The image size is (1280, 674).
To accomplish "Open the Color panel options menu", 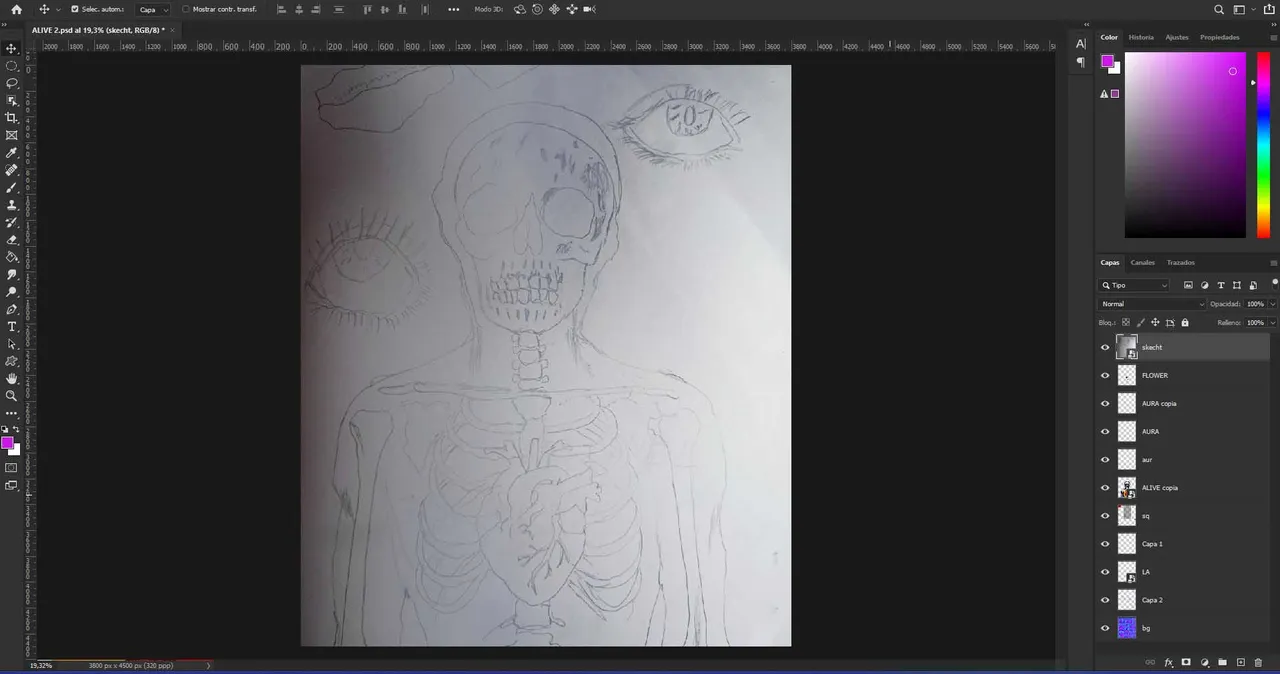I will [1273, 37].
